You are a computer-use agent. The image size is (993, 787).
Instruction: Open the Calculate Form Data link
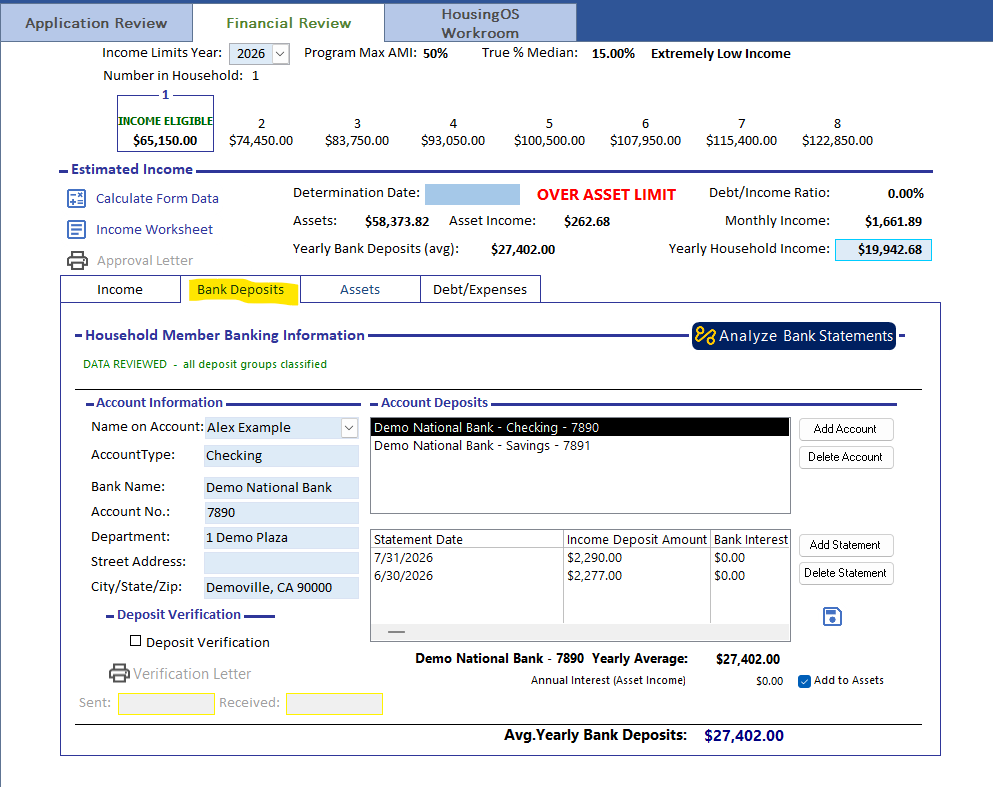point(157,199)
